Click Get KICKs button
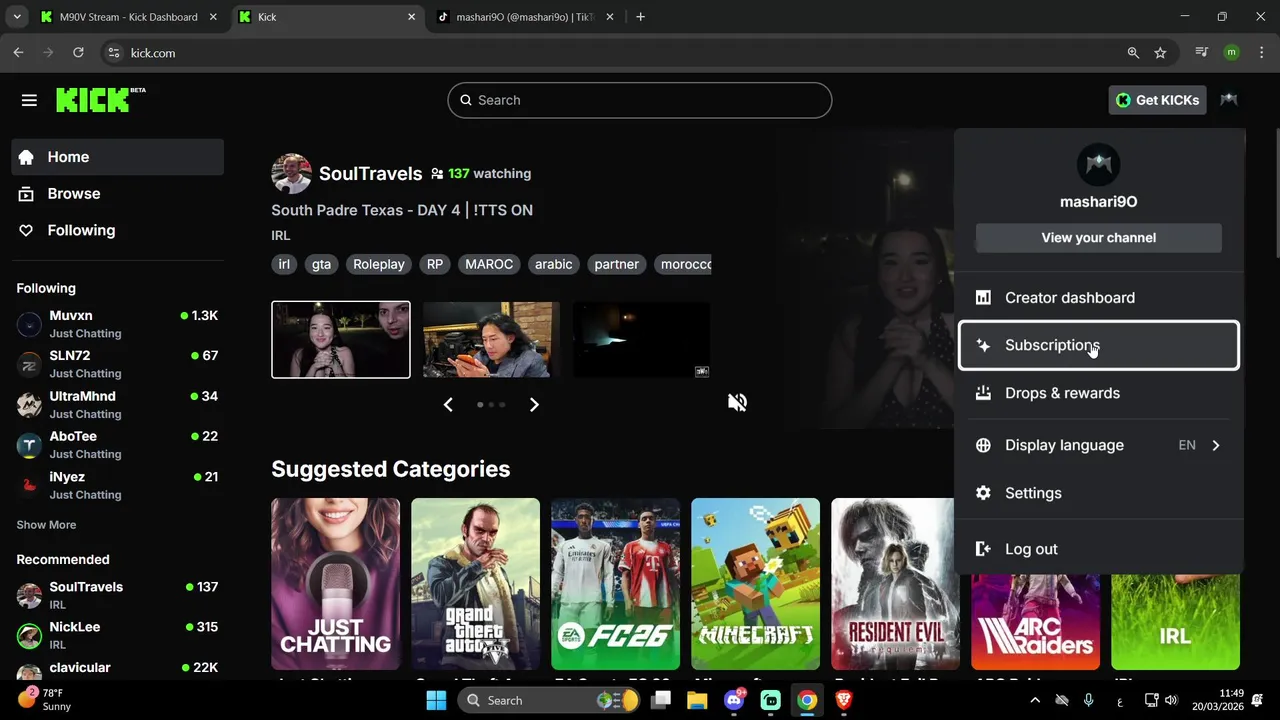 click(x=1157, y=100)
